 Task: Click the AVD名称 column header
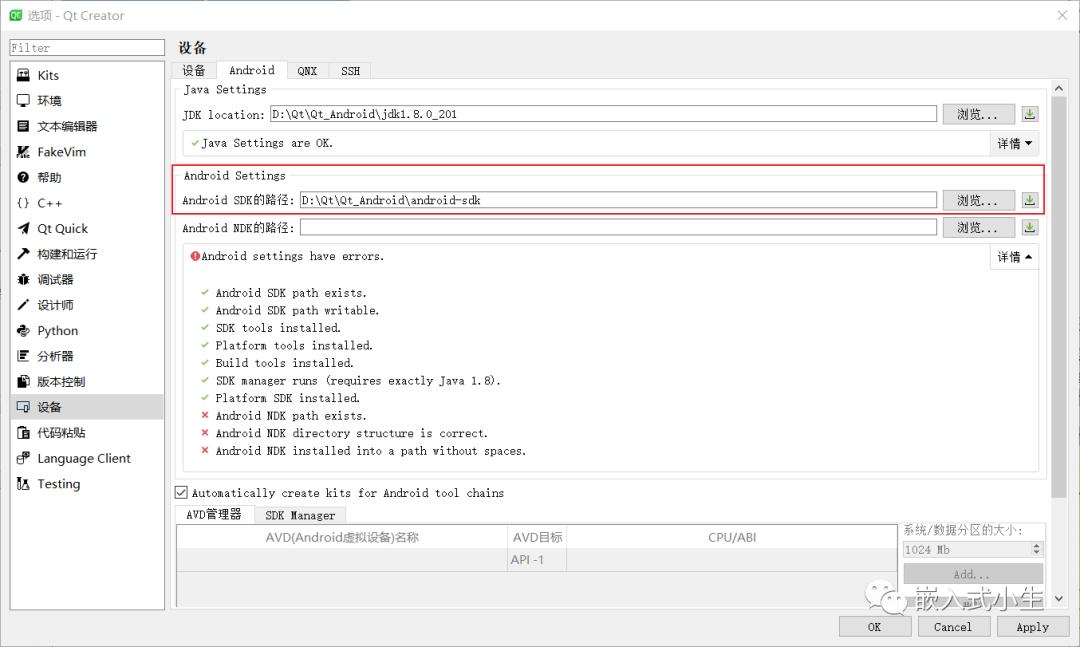[x=342, y=537]
